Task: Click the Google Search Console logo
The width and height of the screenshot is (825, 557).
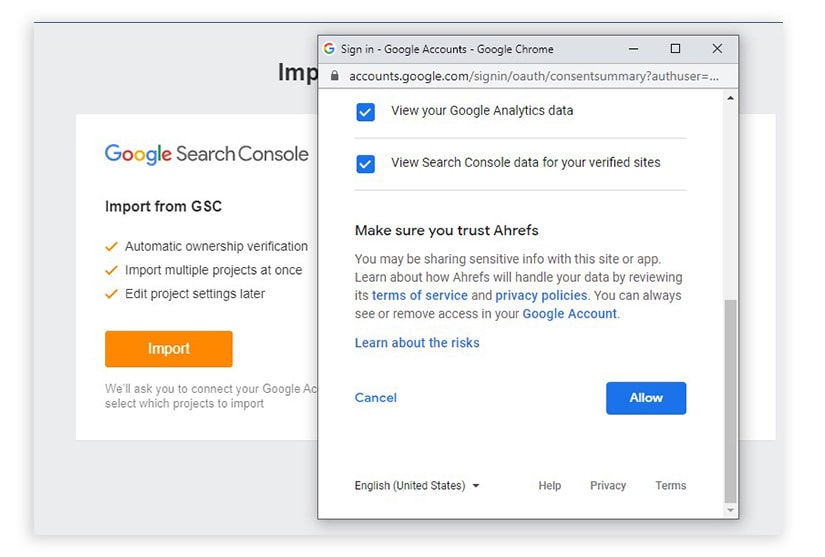Action: (x=206, y=154)
